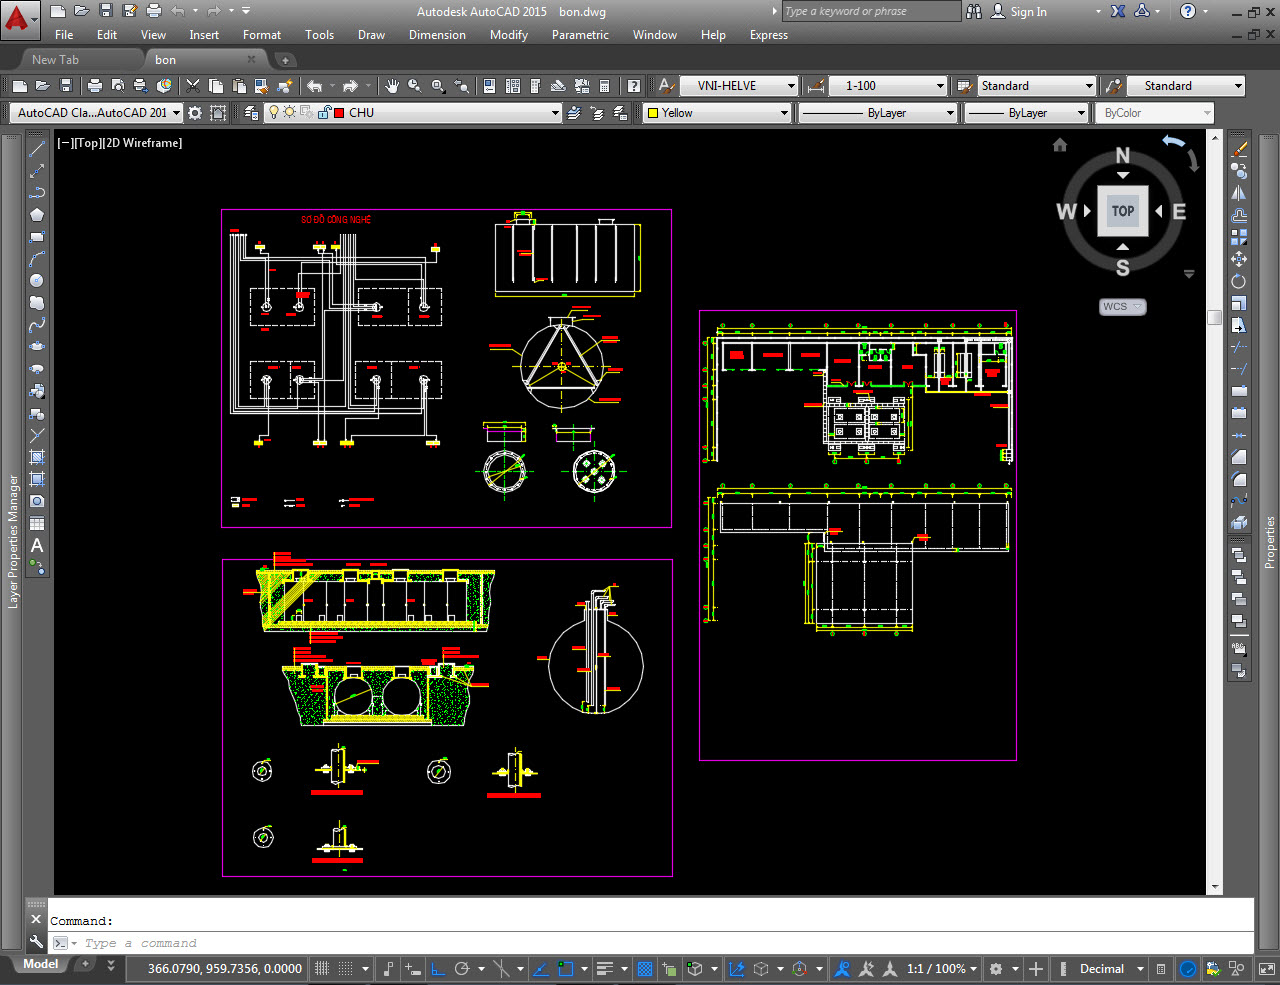Image resolution: width=1280 pixels, height=985 pixels.
Task: Click the Cut scissors icon
Action: click(x=193, y=86)
